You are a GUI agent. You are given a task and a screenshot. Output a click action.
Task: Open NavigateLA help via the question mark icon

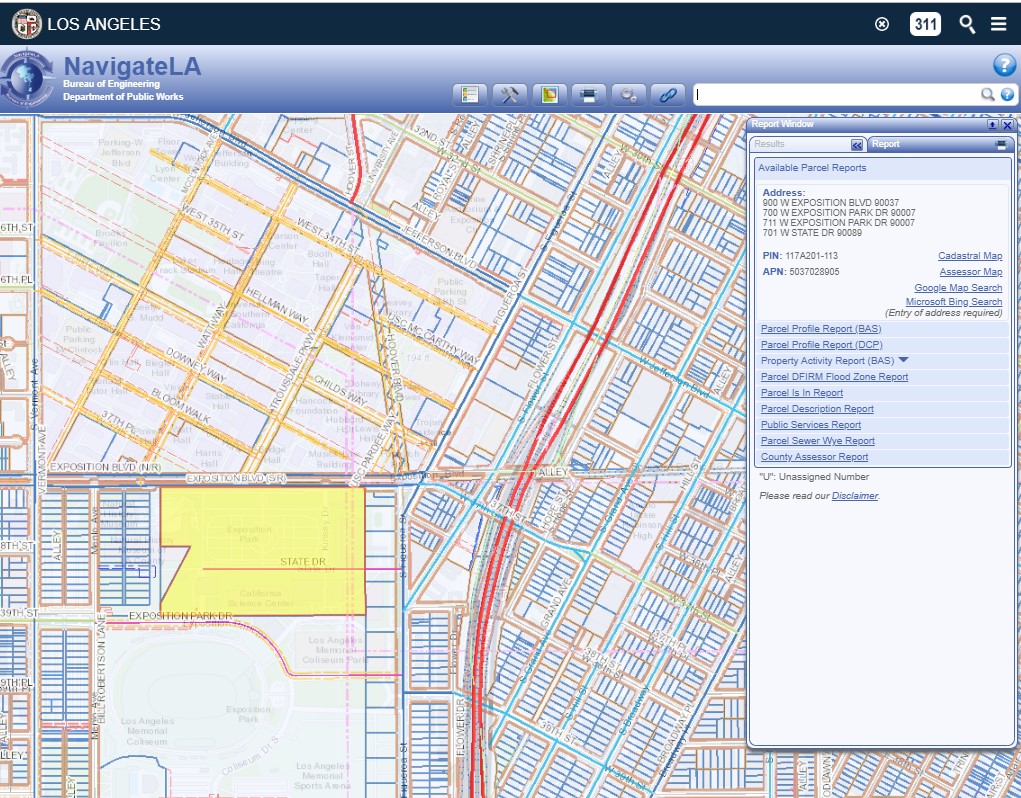coord(1003,66)
